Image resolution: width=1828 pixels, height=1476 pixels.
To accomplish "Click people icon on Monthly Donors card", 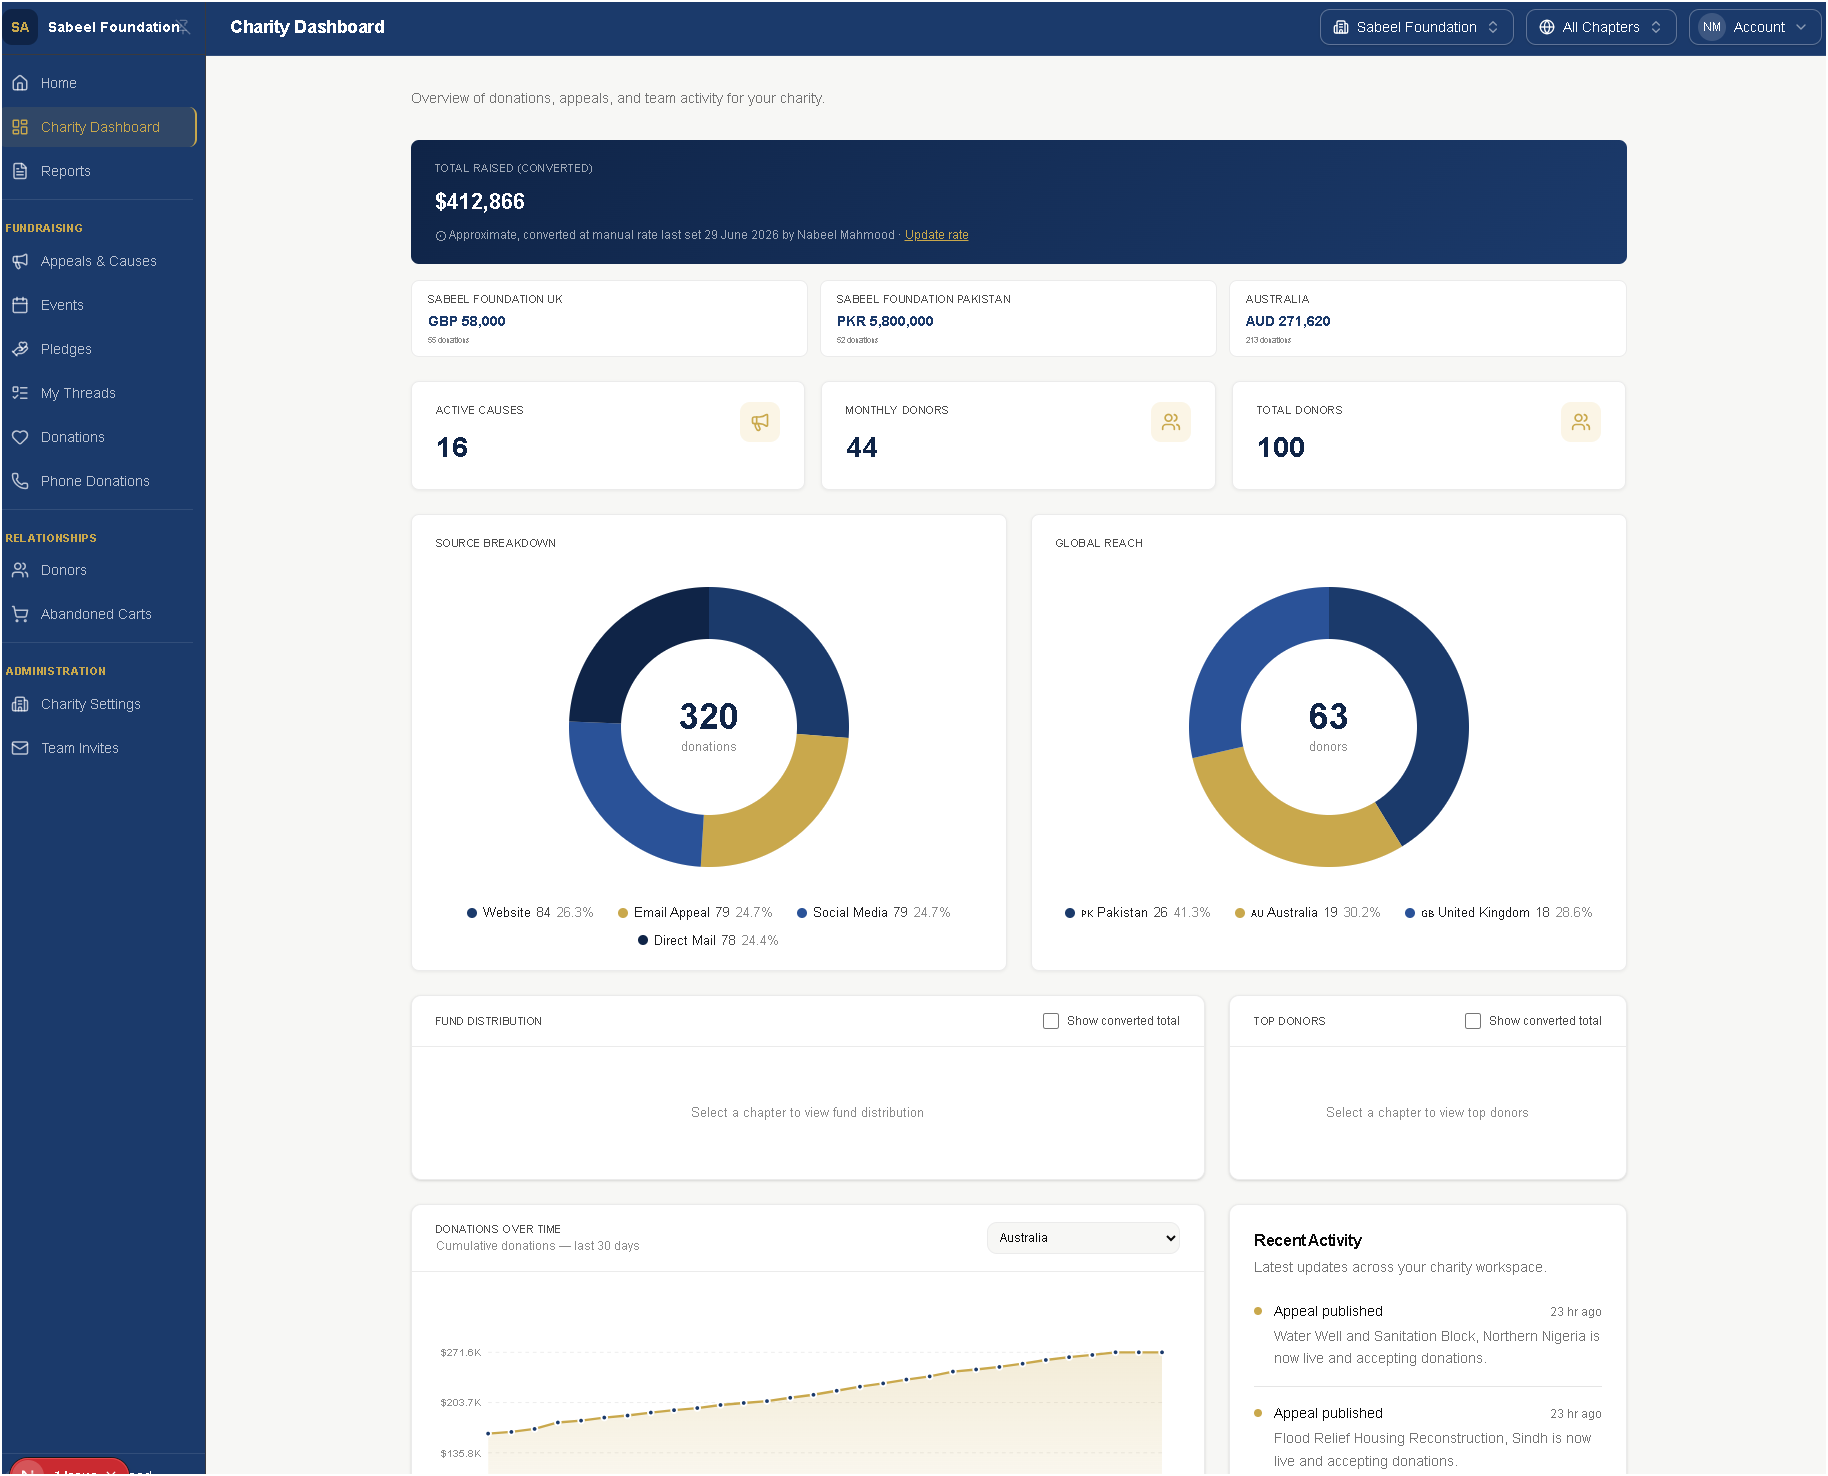I will (1171, 422).
